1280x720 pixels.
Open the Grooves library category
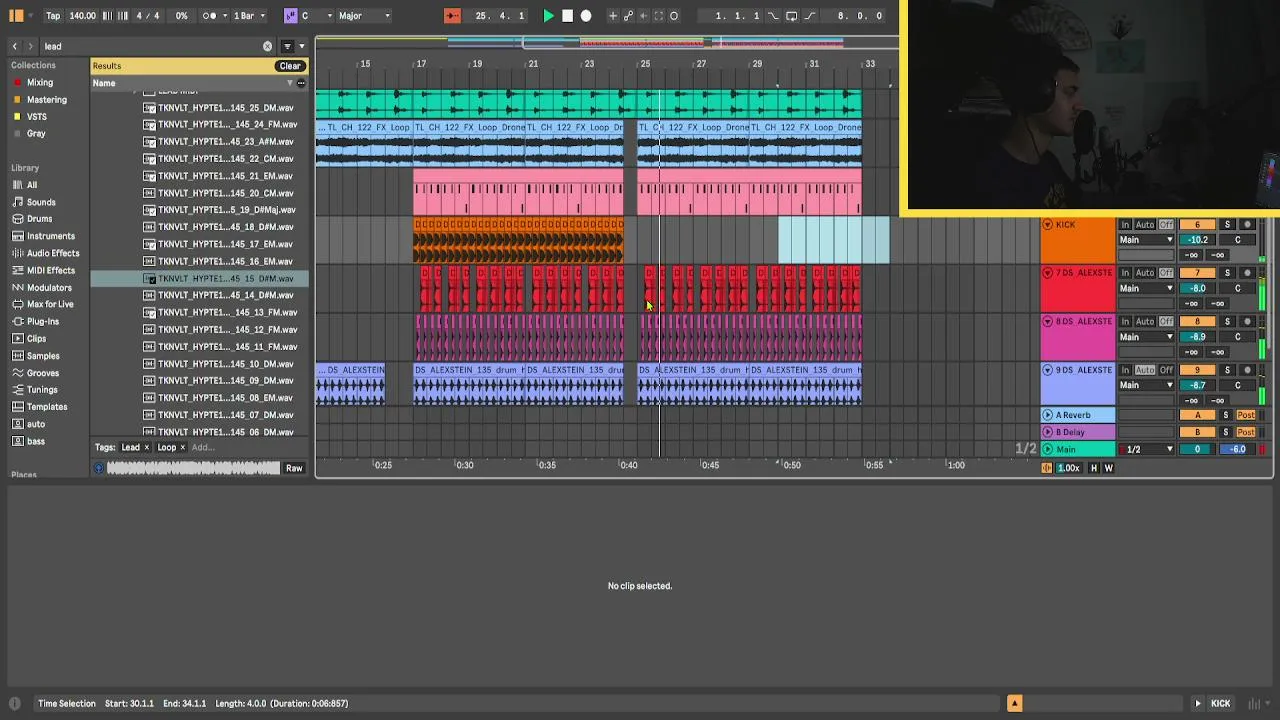pyautogui.click(x=43, y=373)
